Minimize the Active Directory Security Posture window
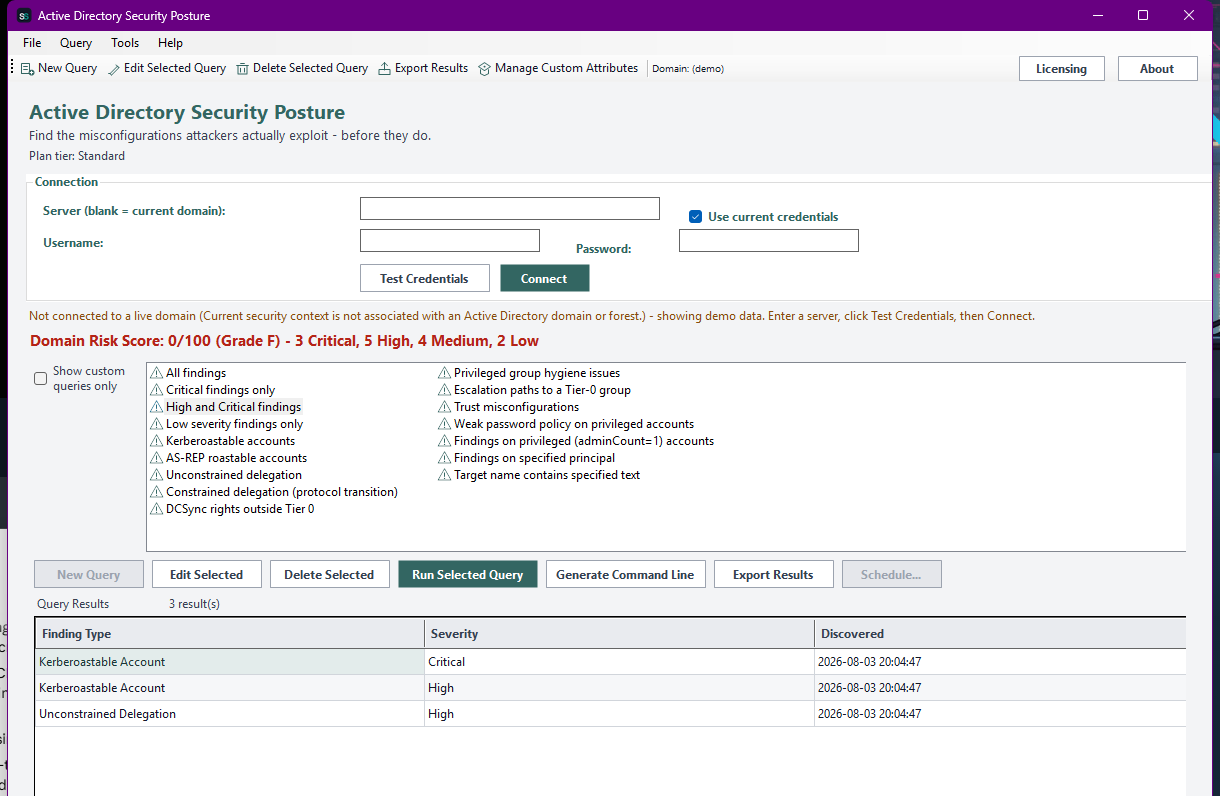Screen dimensions: 1220x796 pos(1098,15)
